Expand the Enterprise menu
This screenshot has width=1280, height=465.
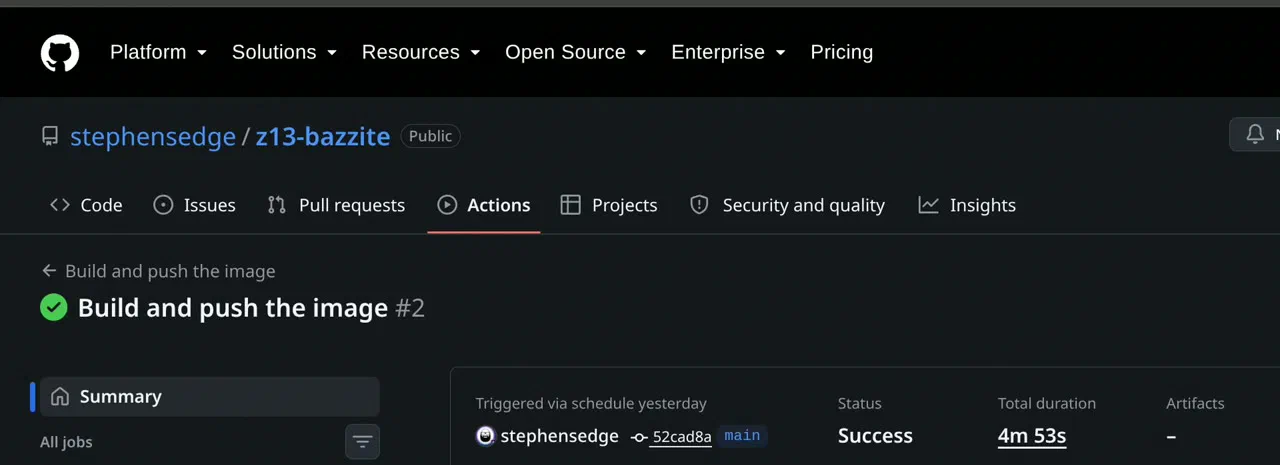click(x=728, y=52)
